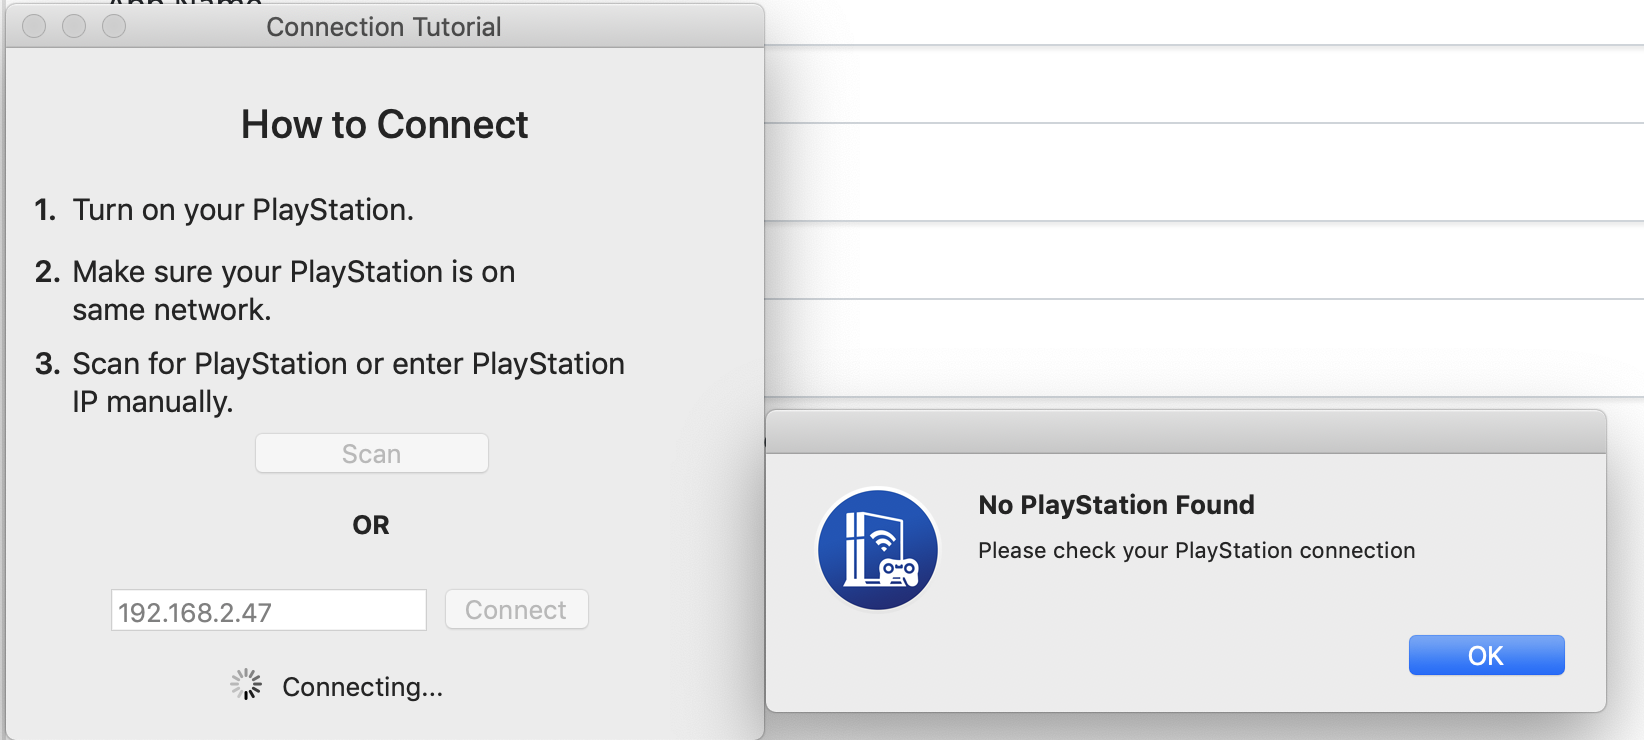Click the Connect button beside the IP field

pos(516,610)
